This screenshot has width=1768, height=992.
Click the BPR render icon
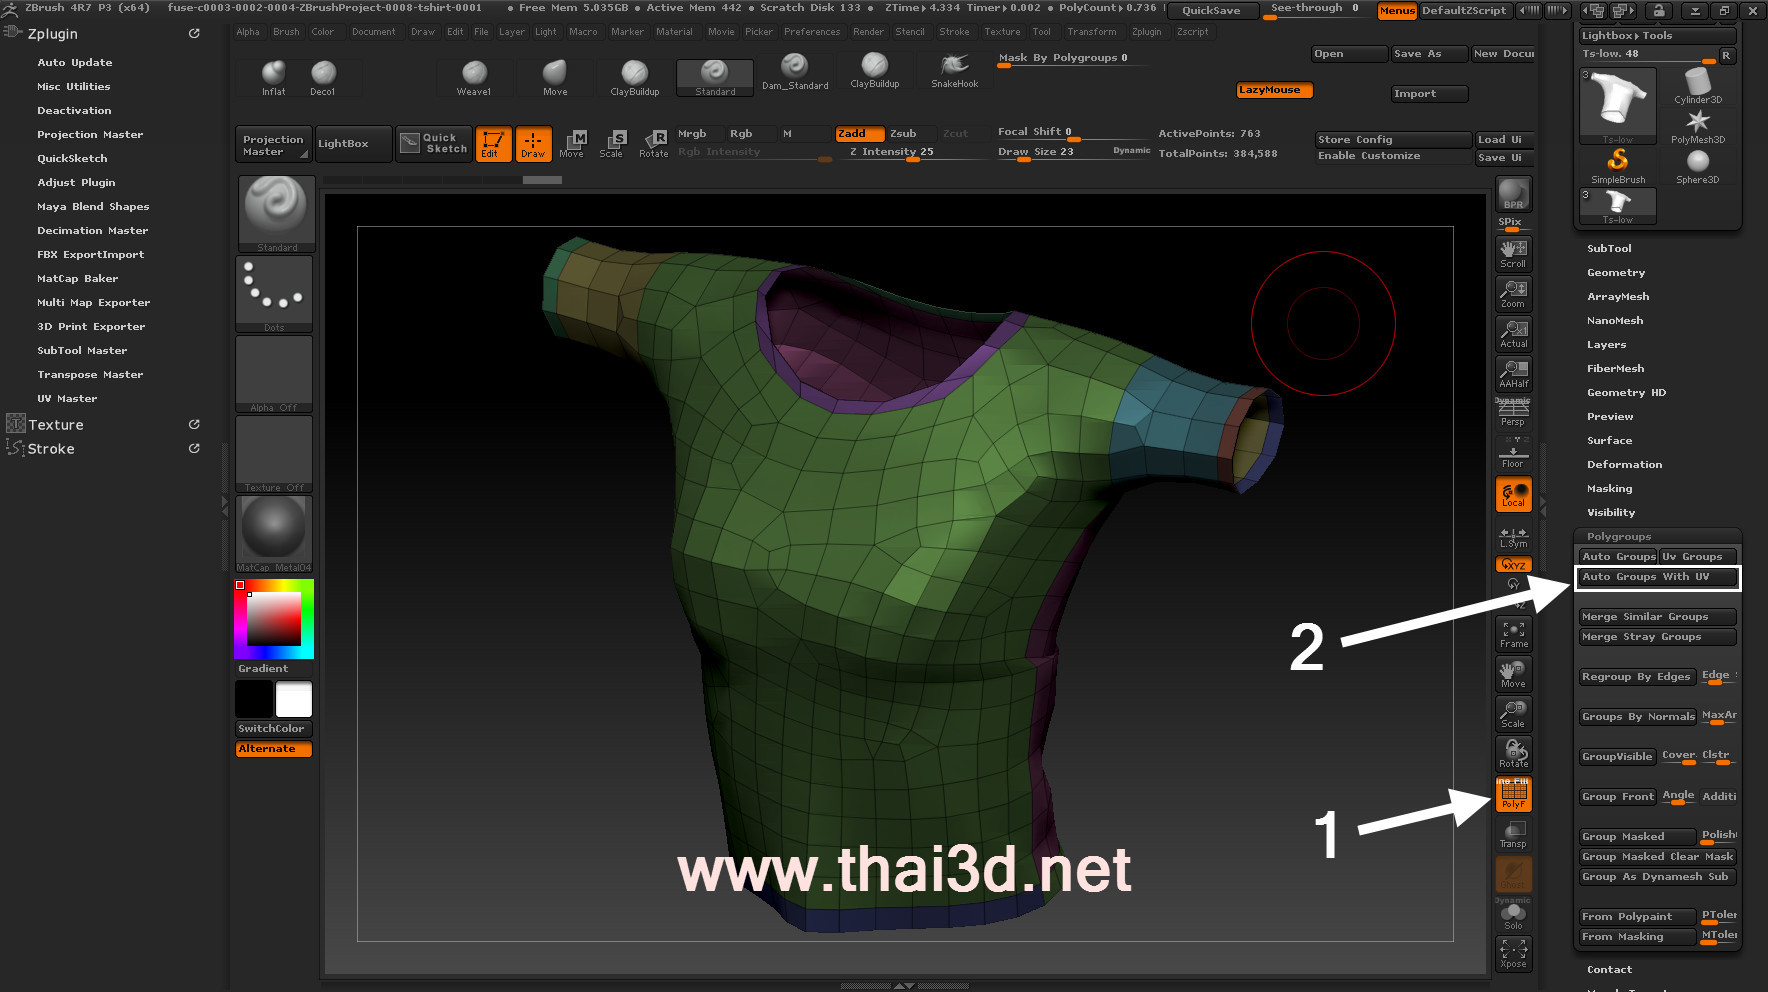coord(1513,194)
